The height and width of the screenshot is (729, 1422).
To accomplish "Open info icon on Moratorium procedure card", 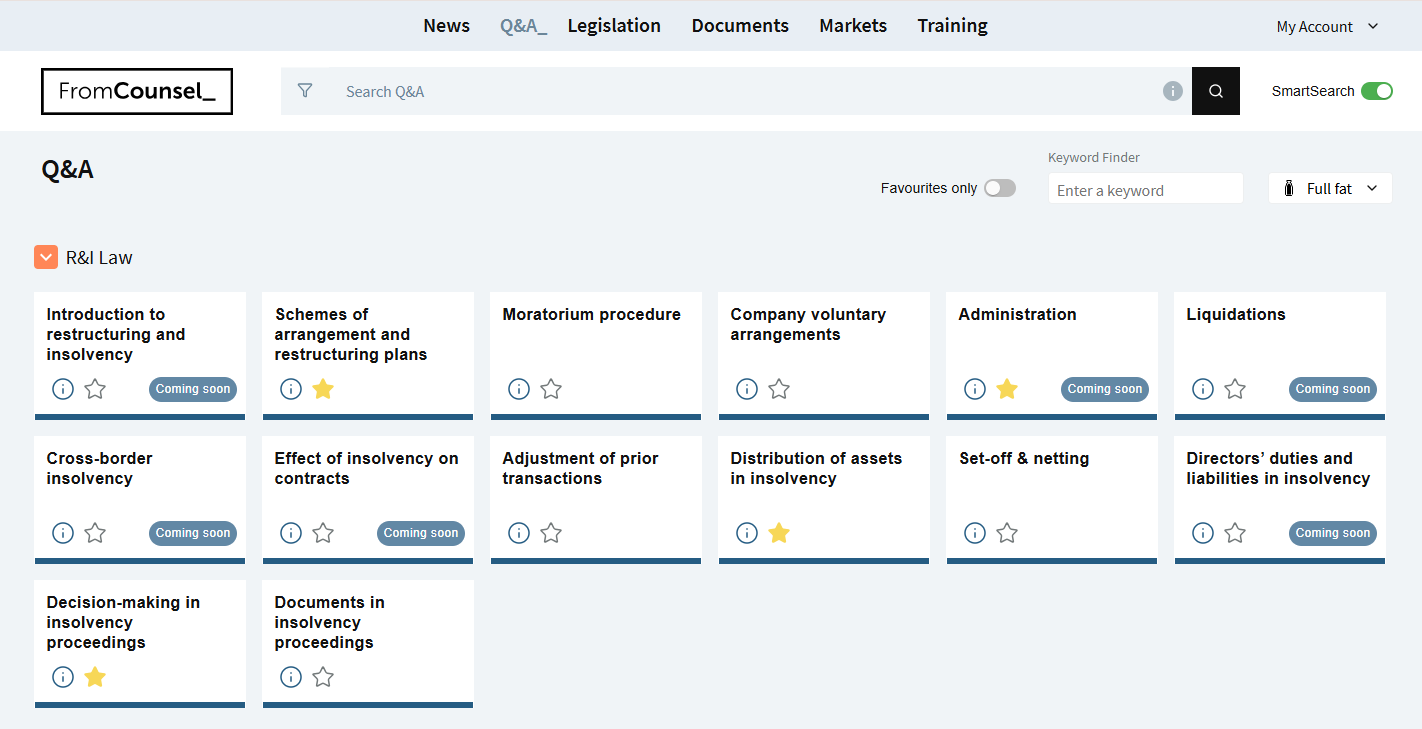I will [519, 389].
